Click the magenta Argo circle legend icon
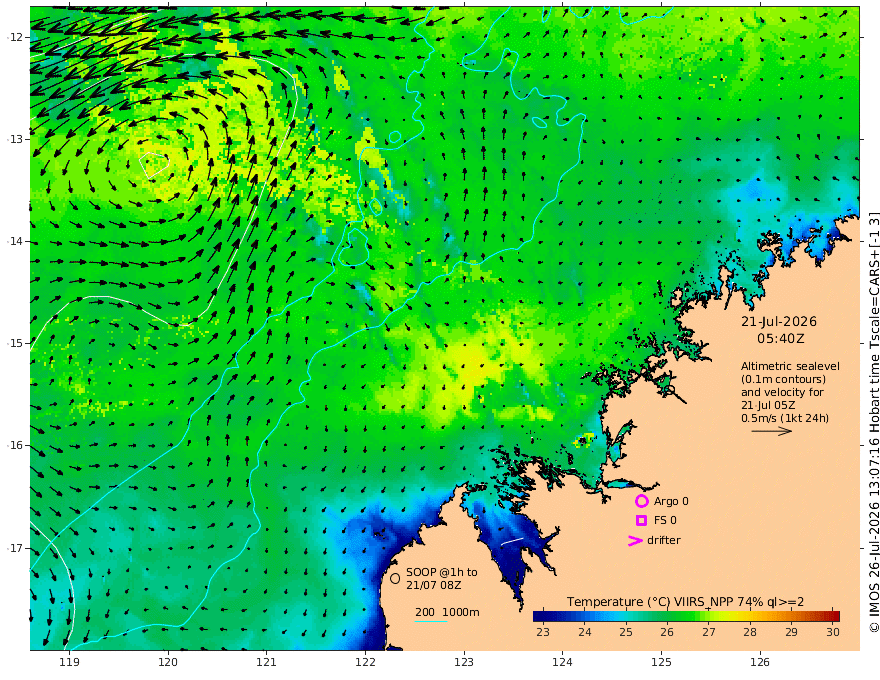Viewport: 880px width, 680px height. point(641,501)
